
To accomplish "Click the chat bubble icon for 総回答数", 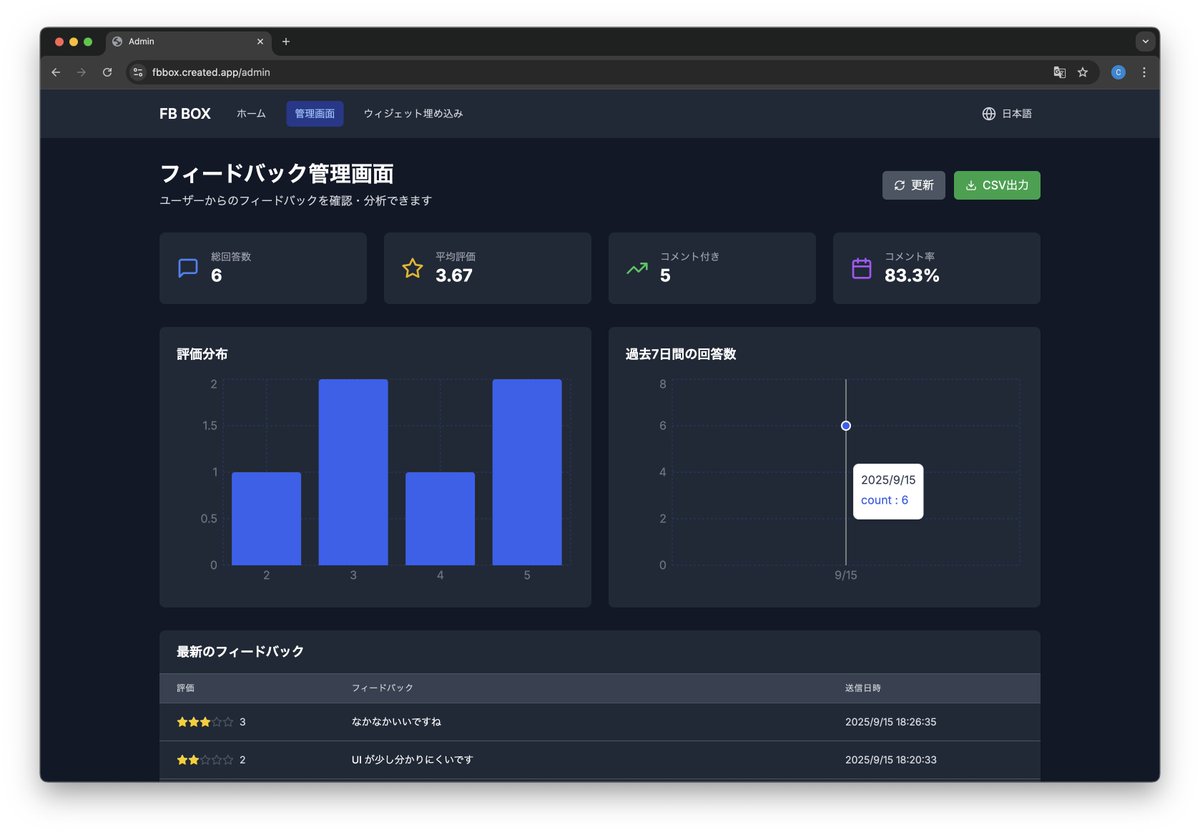I will tap(188, 268).
